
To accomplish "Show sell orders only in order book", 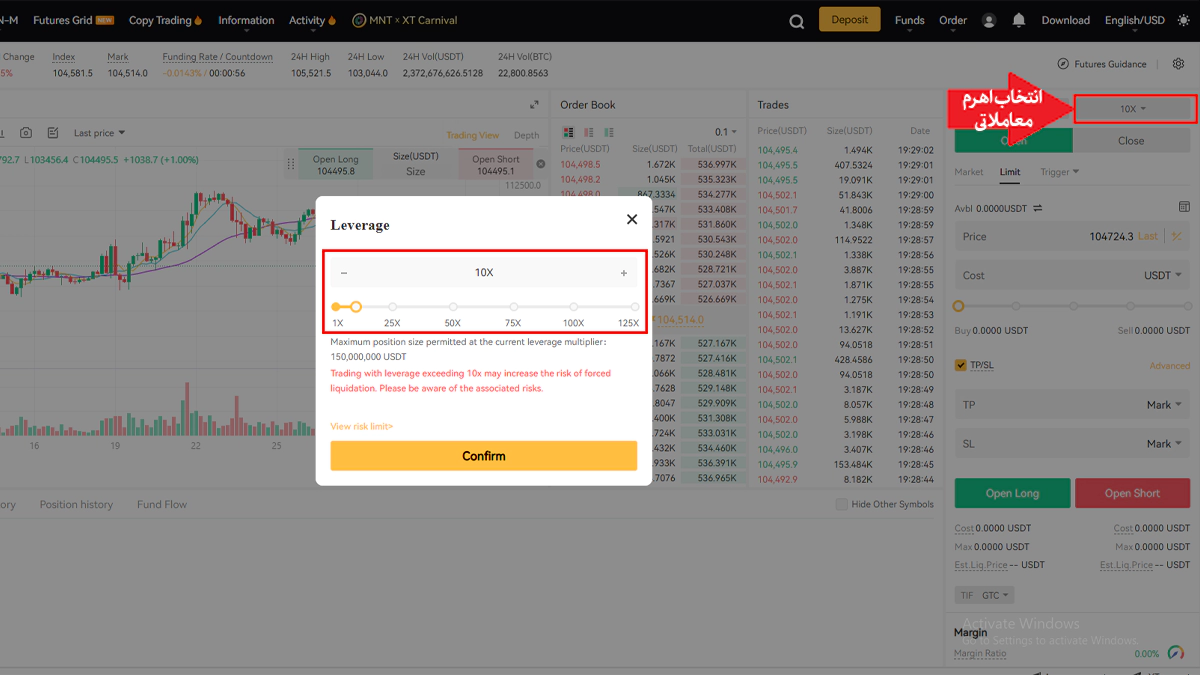I will (x=589, y=132).
